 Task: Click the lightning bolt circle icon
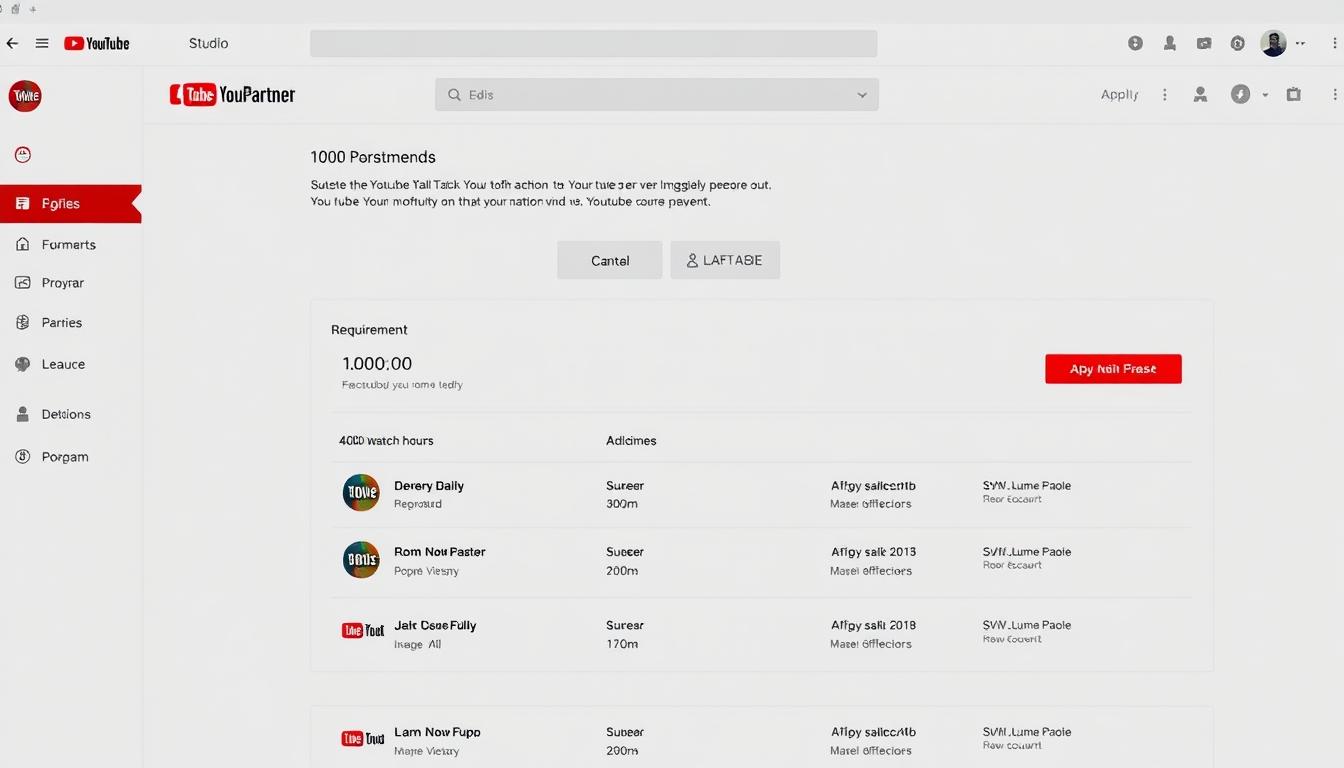point(1240,94)
